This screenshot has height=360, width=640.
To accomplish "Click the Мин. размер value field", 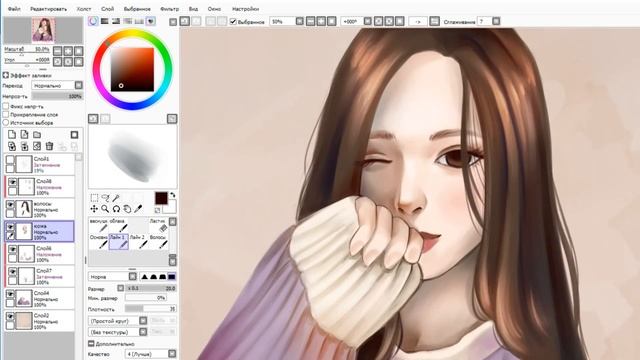I will click(146, 298).
